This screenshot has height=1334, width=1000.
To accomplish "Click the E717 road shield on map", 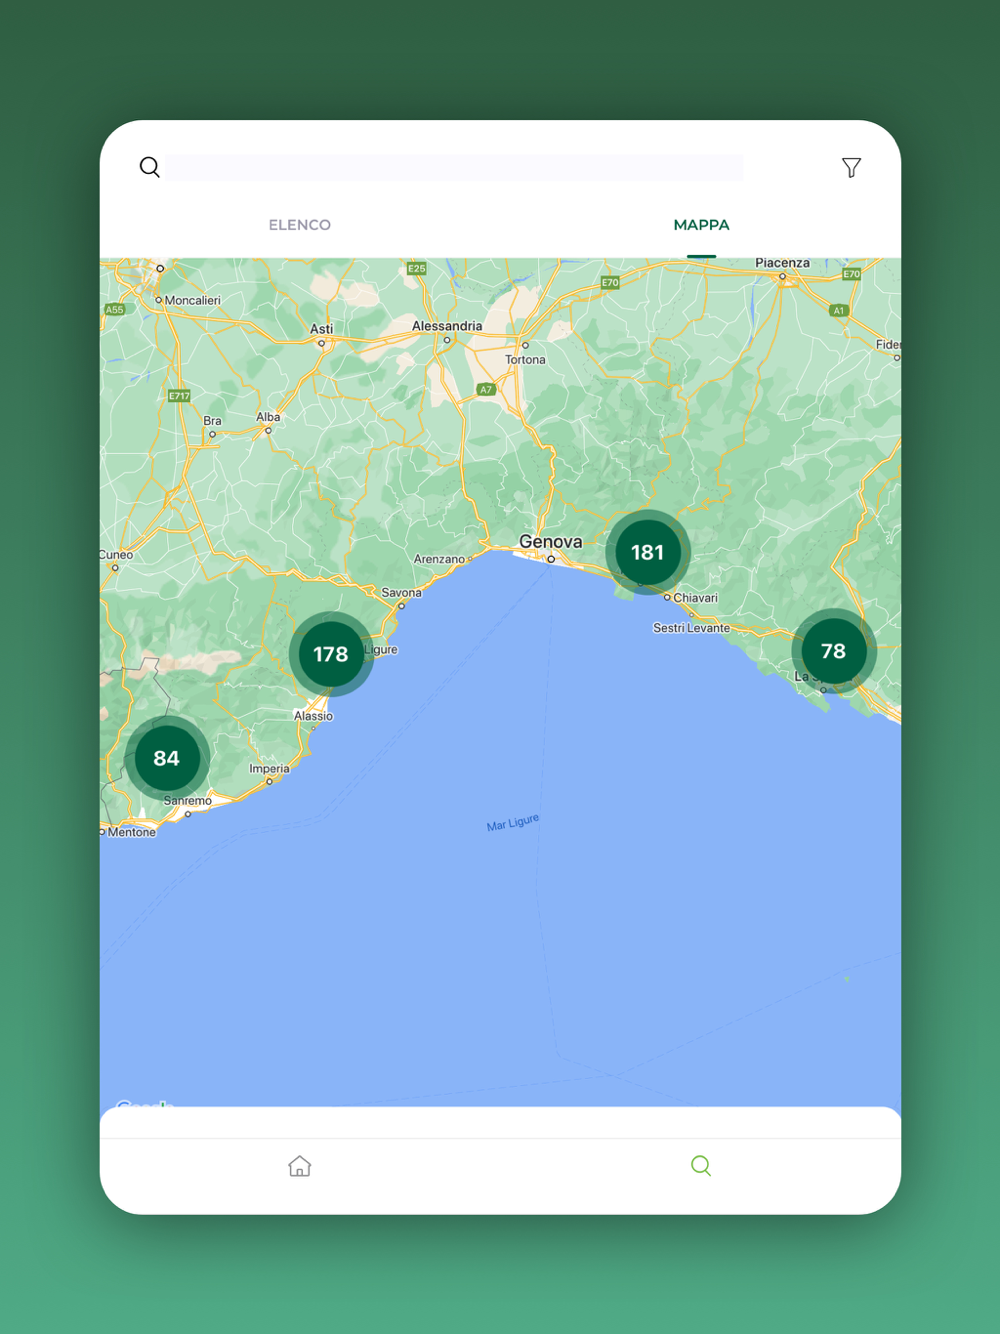I will click(179, 396).
